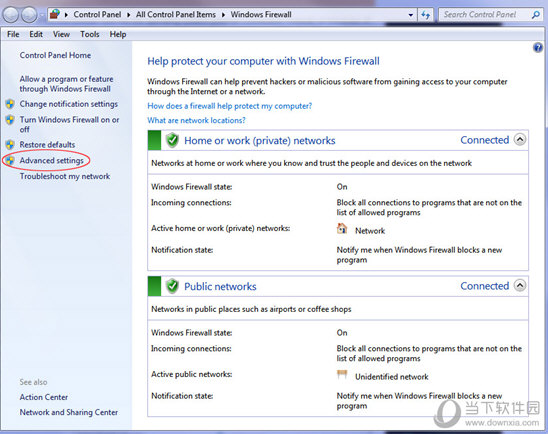Open the recent pages dropdown next to Forward button

pyautogui.click(x=42, y=15)
